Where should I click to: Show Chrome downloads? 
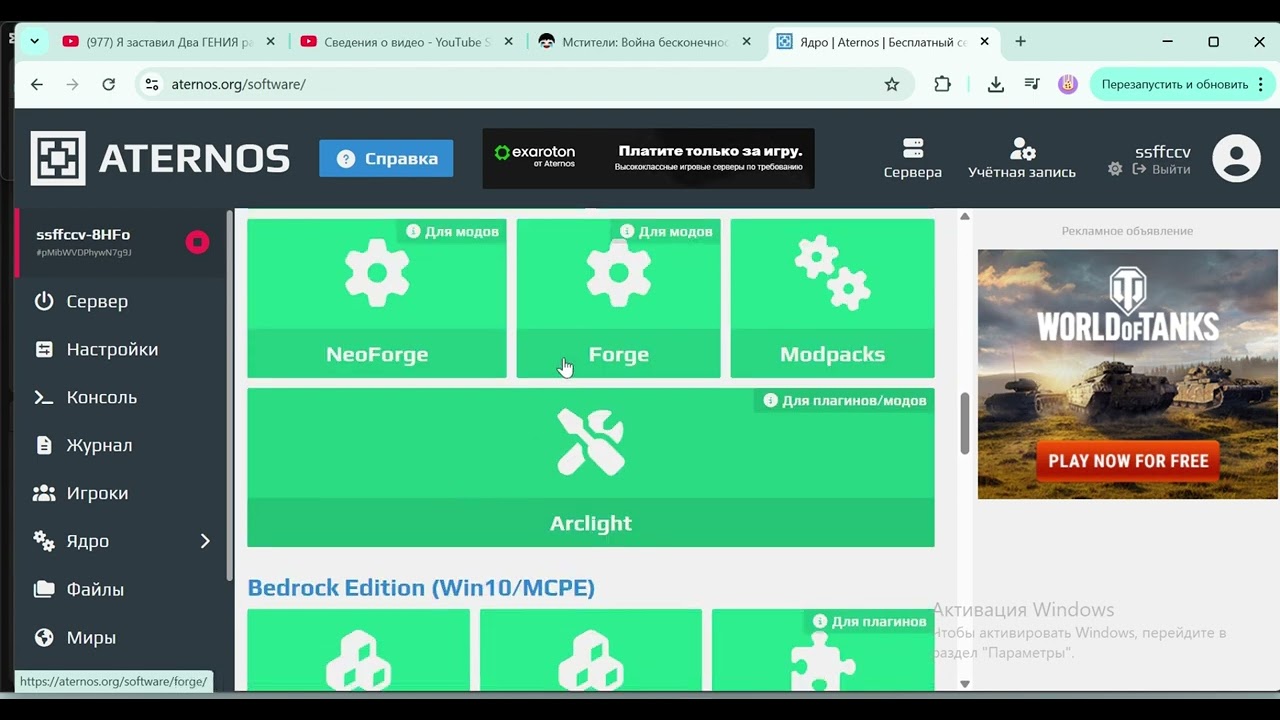click(995, 85)
